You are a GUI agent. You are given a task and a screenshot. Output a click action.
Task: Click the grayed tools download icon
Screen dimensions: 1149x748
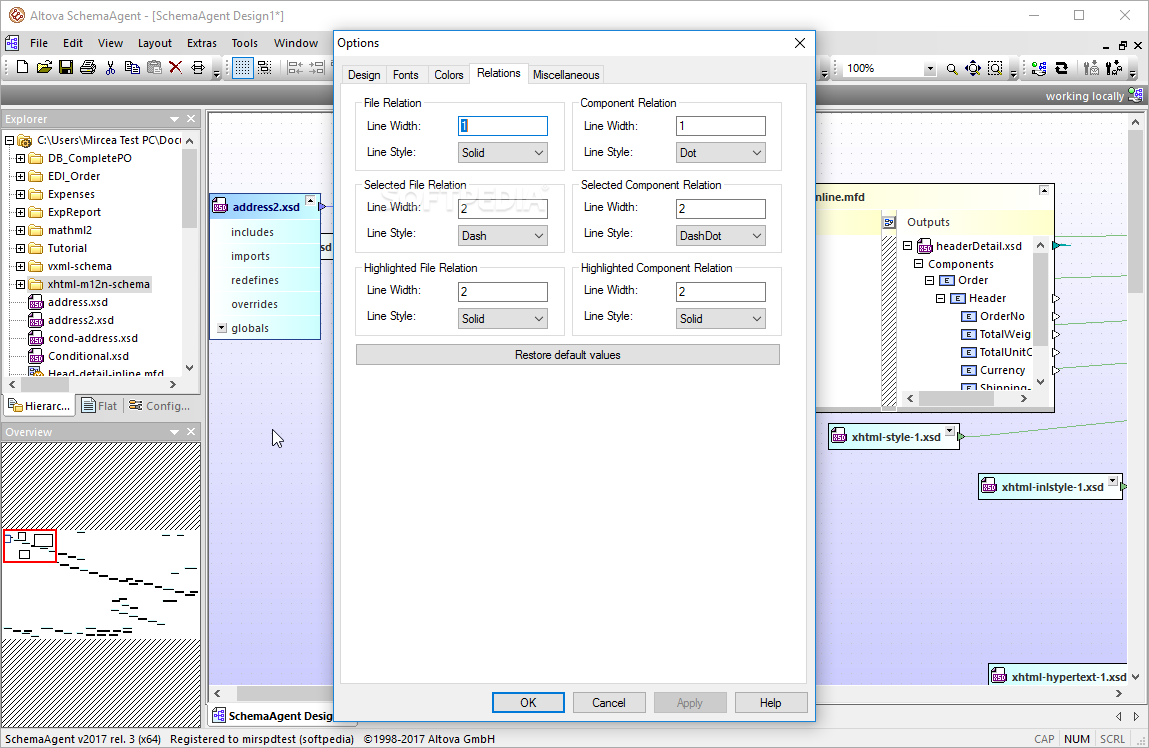click(1091, 69)
